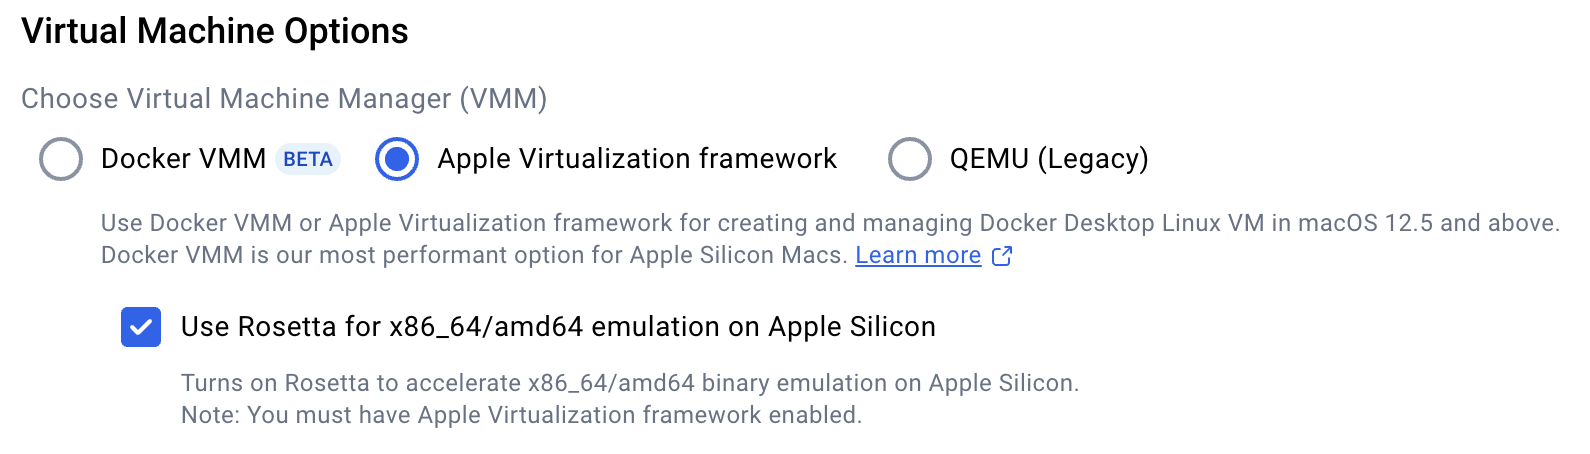The image size is (1590, 454).
Task: Open the Learn more link
Action: click(918, 255)
